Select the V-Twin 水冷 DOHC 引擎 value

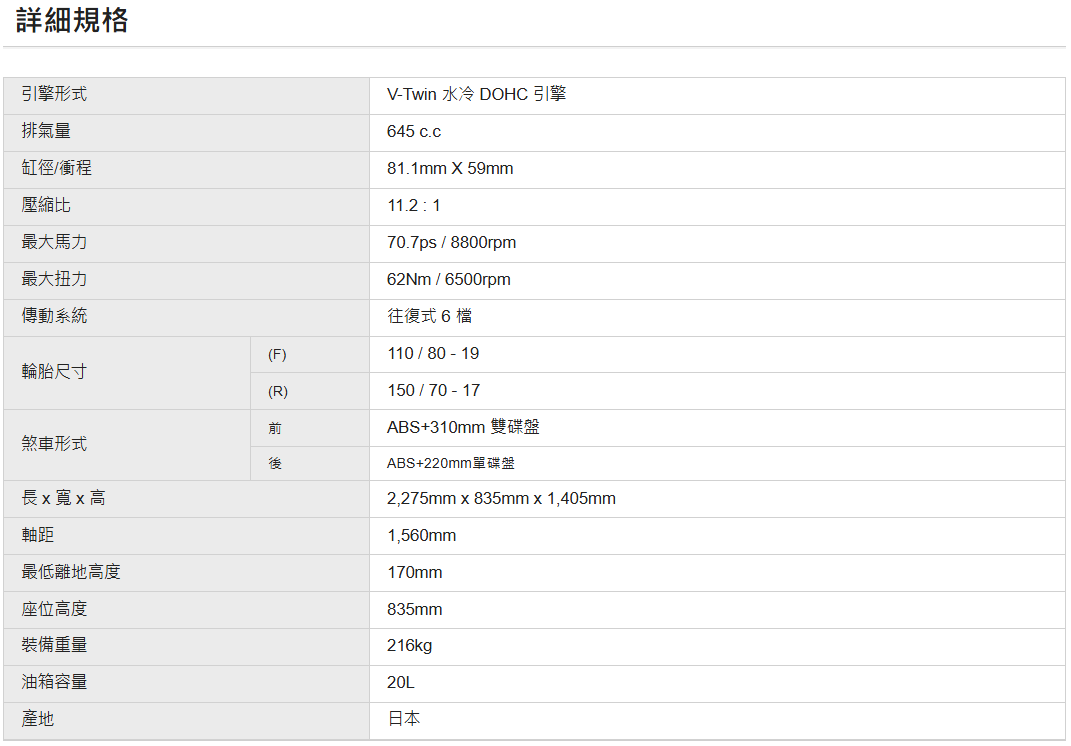(476, 94)
